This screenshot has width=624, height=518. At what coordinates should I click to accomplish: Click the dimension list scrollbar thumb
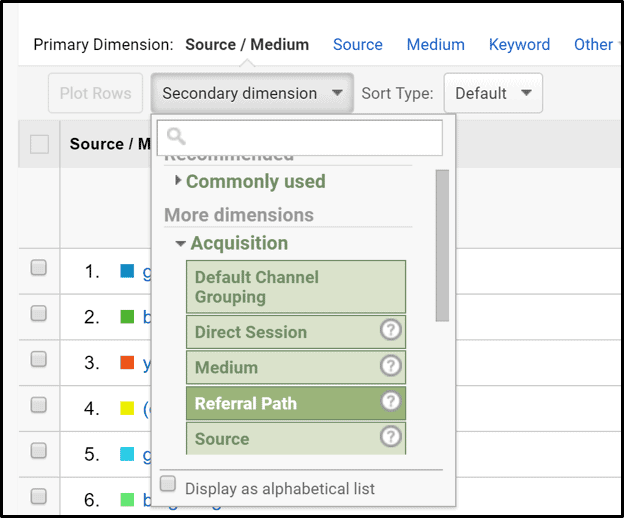[442, 245]
